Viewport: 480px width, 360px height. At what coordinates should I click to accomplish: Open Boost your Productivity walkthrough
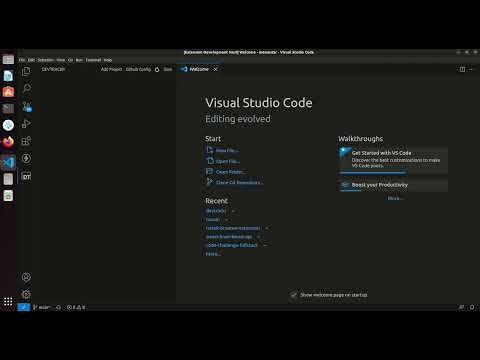(x=393, y=185)
